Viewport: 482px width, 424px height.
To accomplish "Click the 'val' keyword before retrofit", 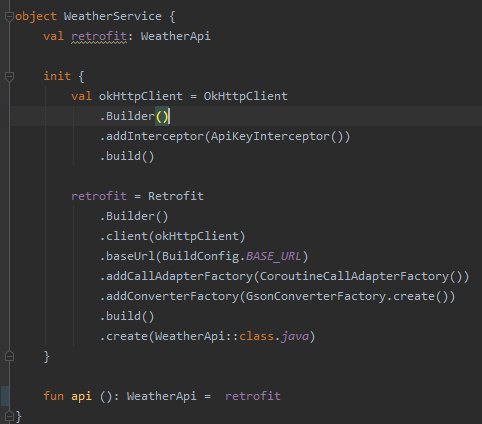I will point(53,36).
